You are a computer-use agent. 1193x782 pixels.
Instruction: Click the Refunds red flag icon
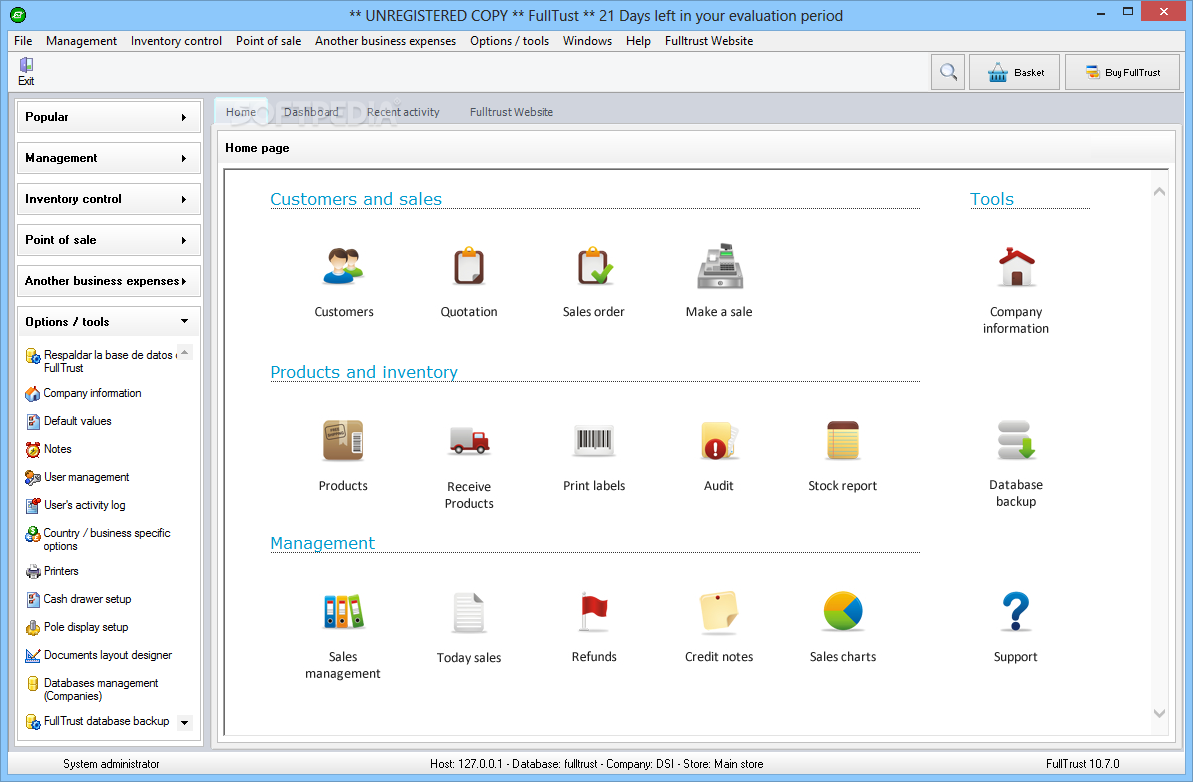593,612
